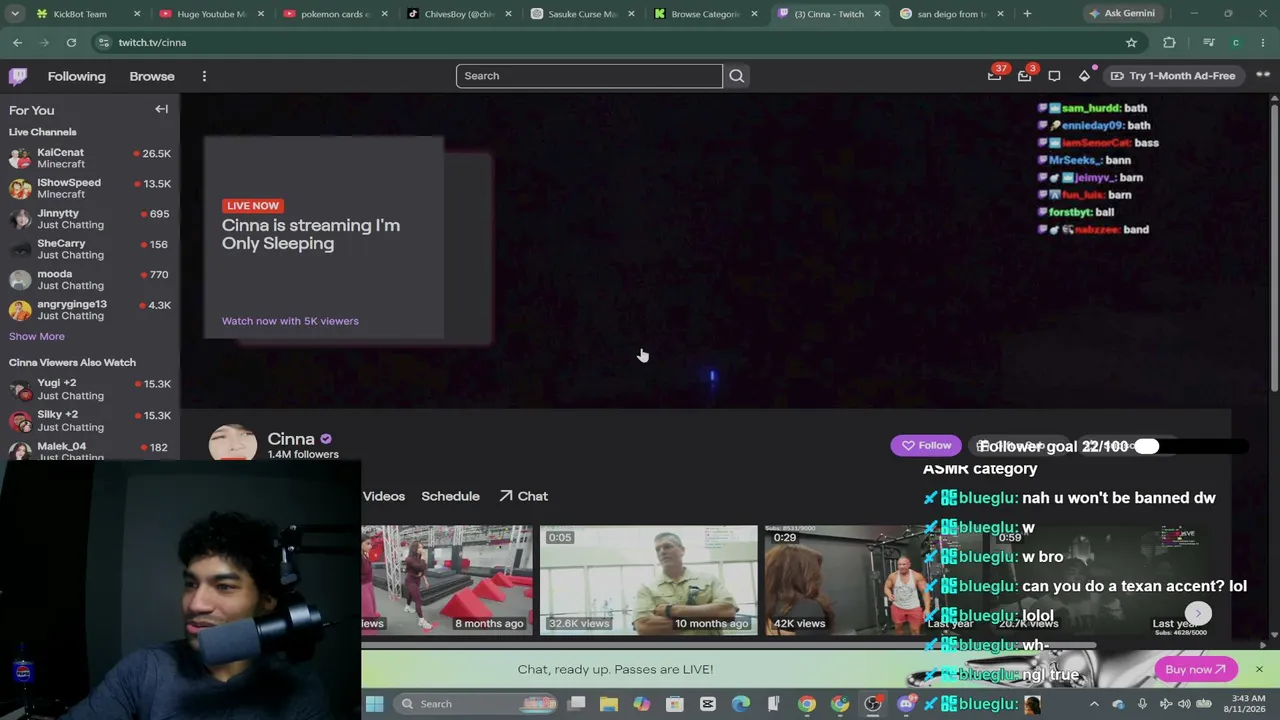Collapse the For You sidebar

click(x=161, y=109)
